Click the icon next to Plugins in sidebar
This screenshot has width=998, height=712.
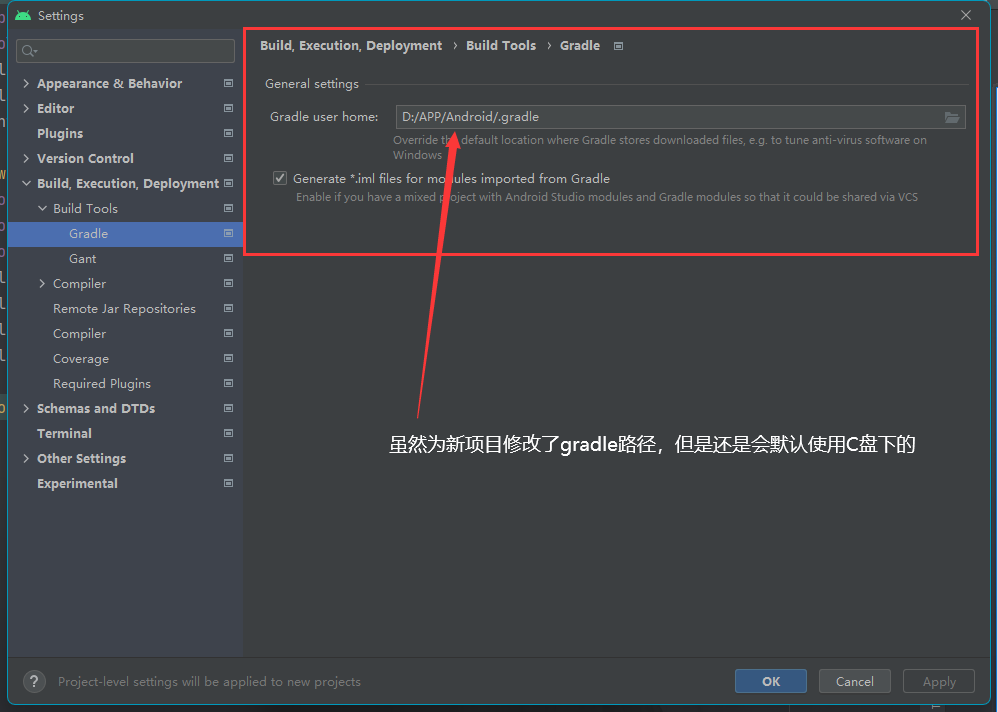point(228,133)
